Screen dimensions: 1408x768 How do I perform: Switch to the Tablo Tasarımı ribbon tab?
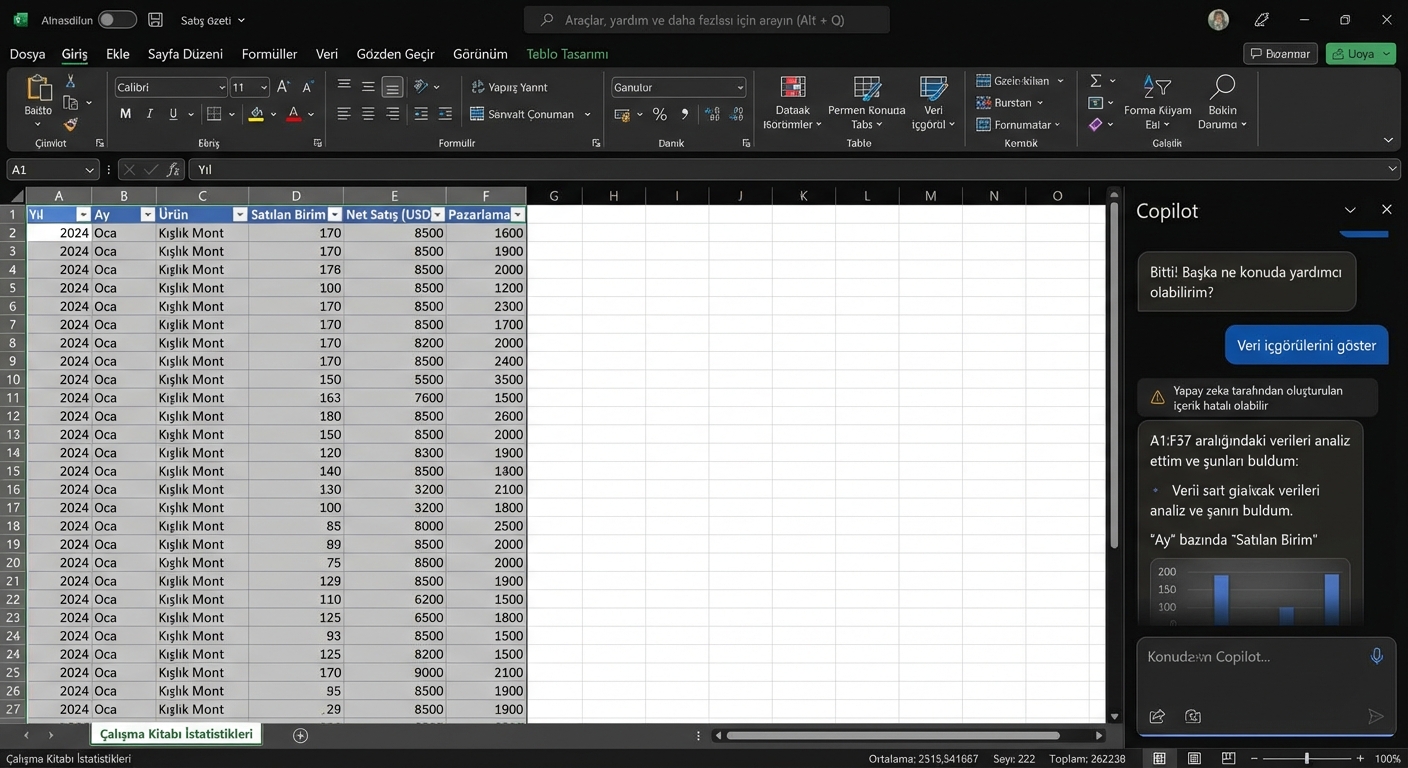point(566,53)
